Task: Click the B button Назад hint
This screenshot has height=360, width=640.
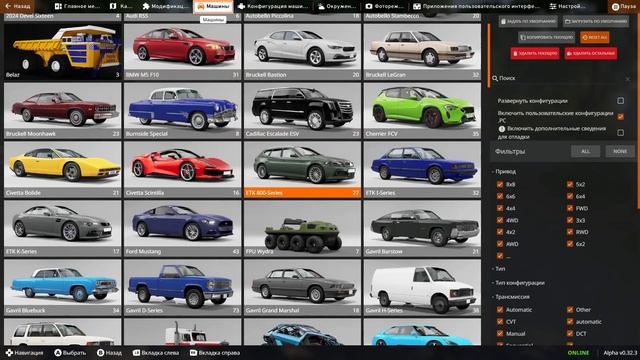Action: (109, 353)
